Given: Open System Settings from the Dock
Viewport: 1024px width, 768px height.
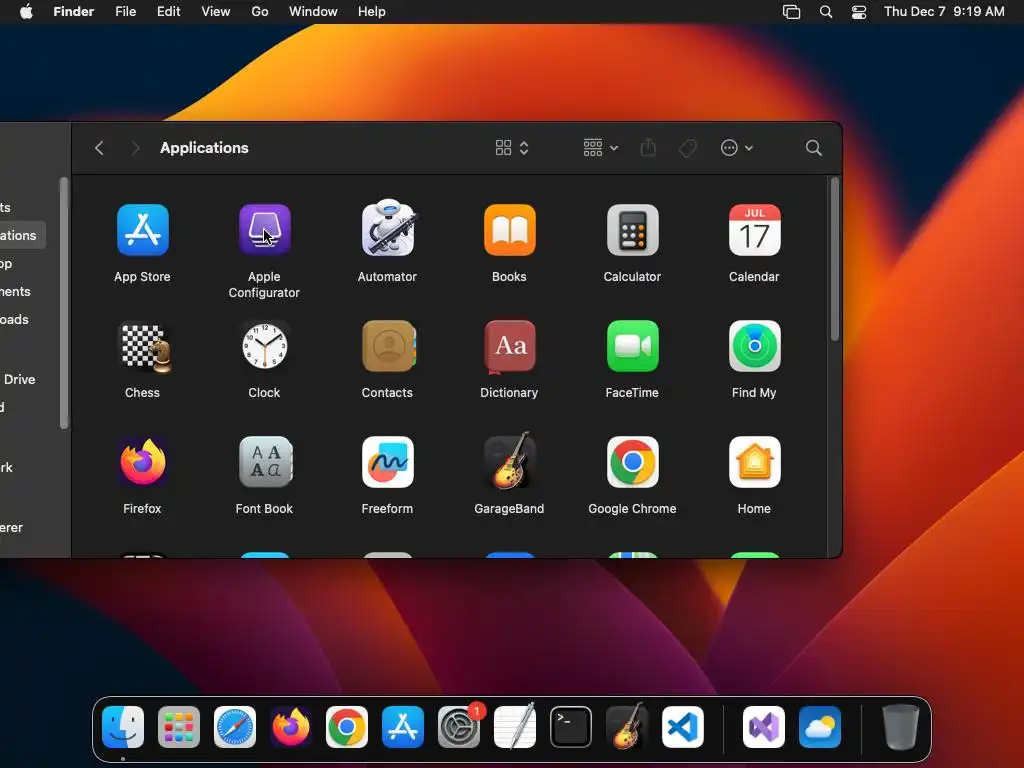Looking at the screenshot, I should [x=459, y=727].
